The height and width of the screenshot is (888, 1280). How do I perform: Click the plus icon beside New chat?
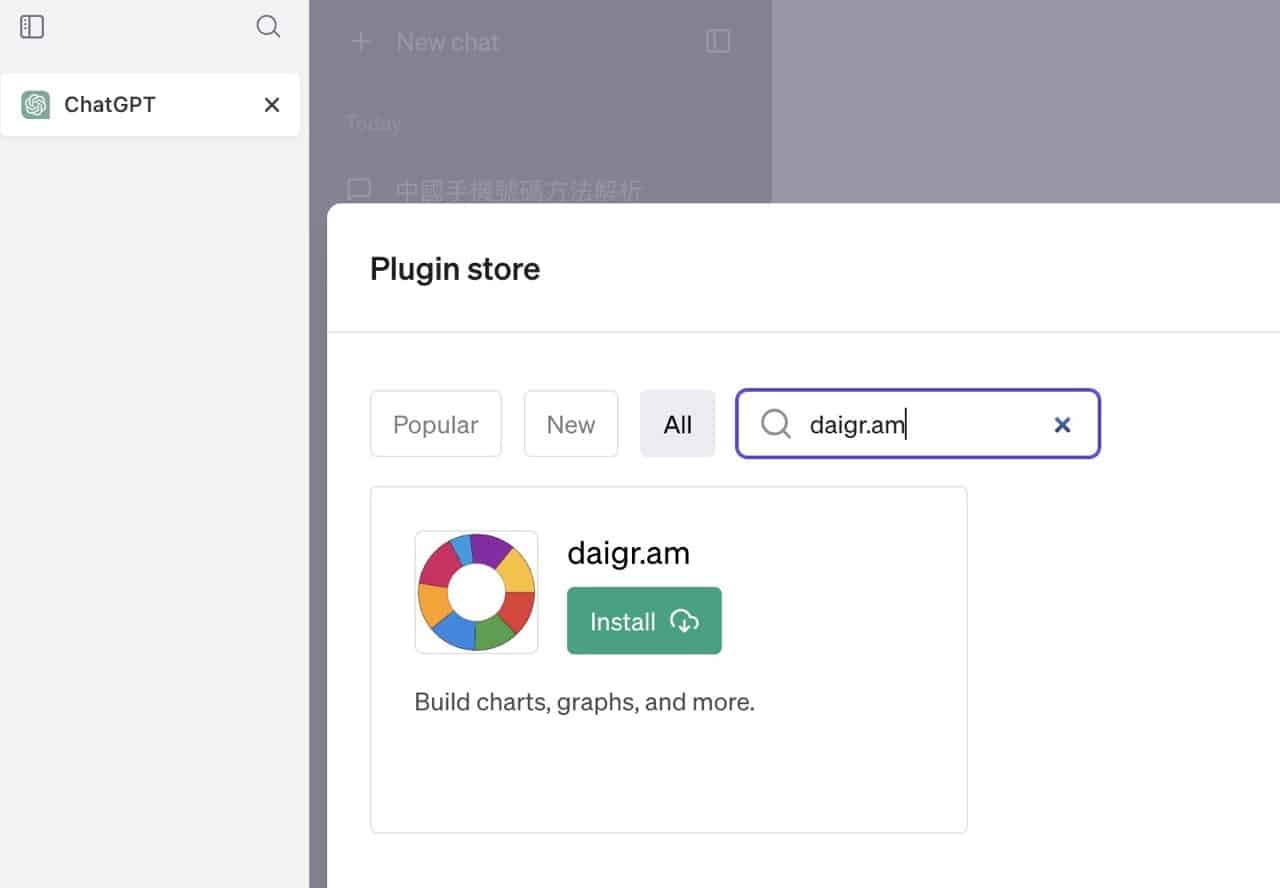361,42
